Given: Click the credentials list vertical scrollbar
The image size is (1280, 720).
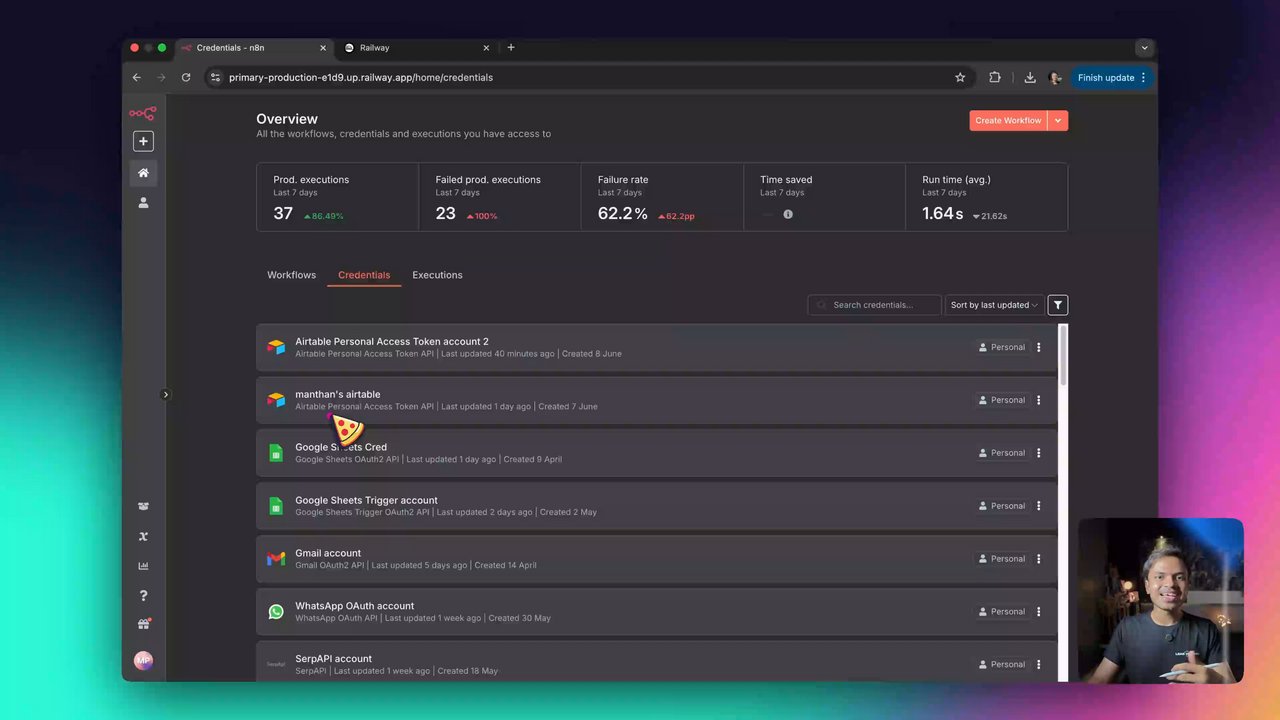Looking at the screenshot, I should 1063,354.
